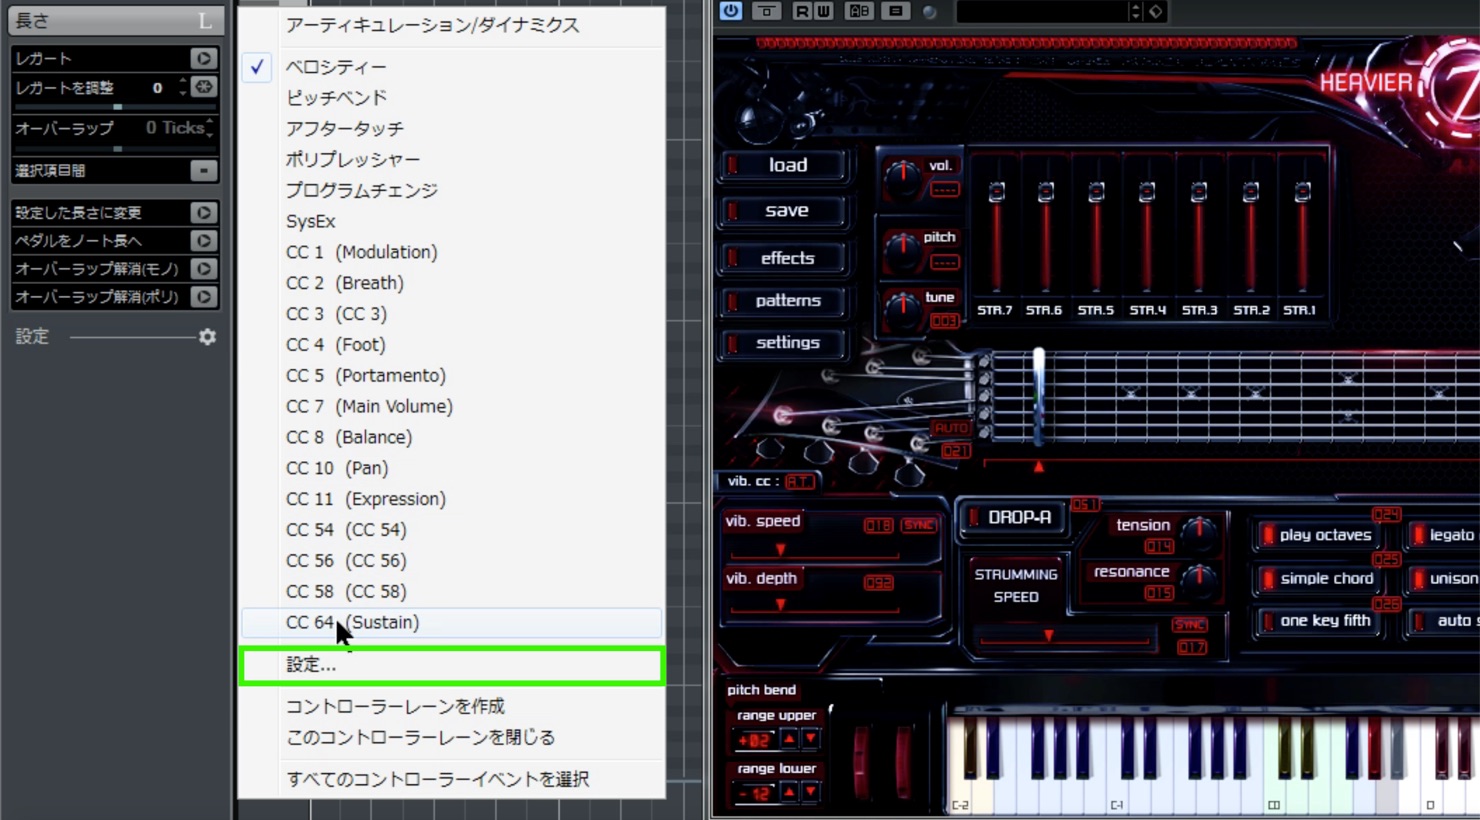Viewport: 1480px width, 820px height.
Task: Choose CC 64 (Sustain) menu entry
Action: [353, 622]
